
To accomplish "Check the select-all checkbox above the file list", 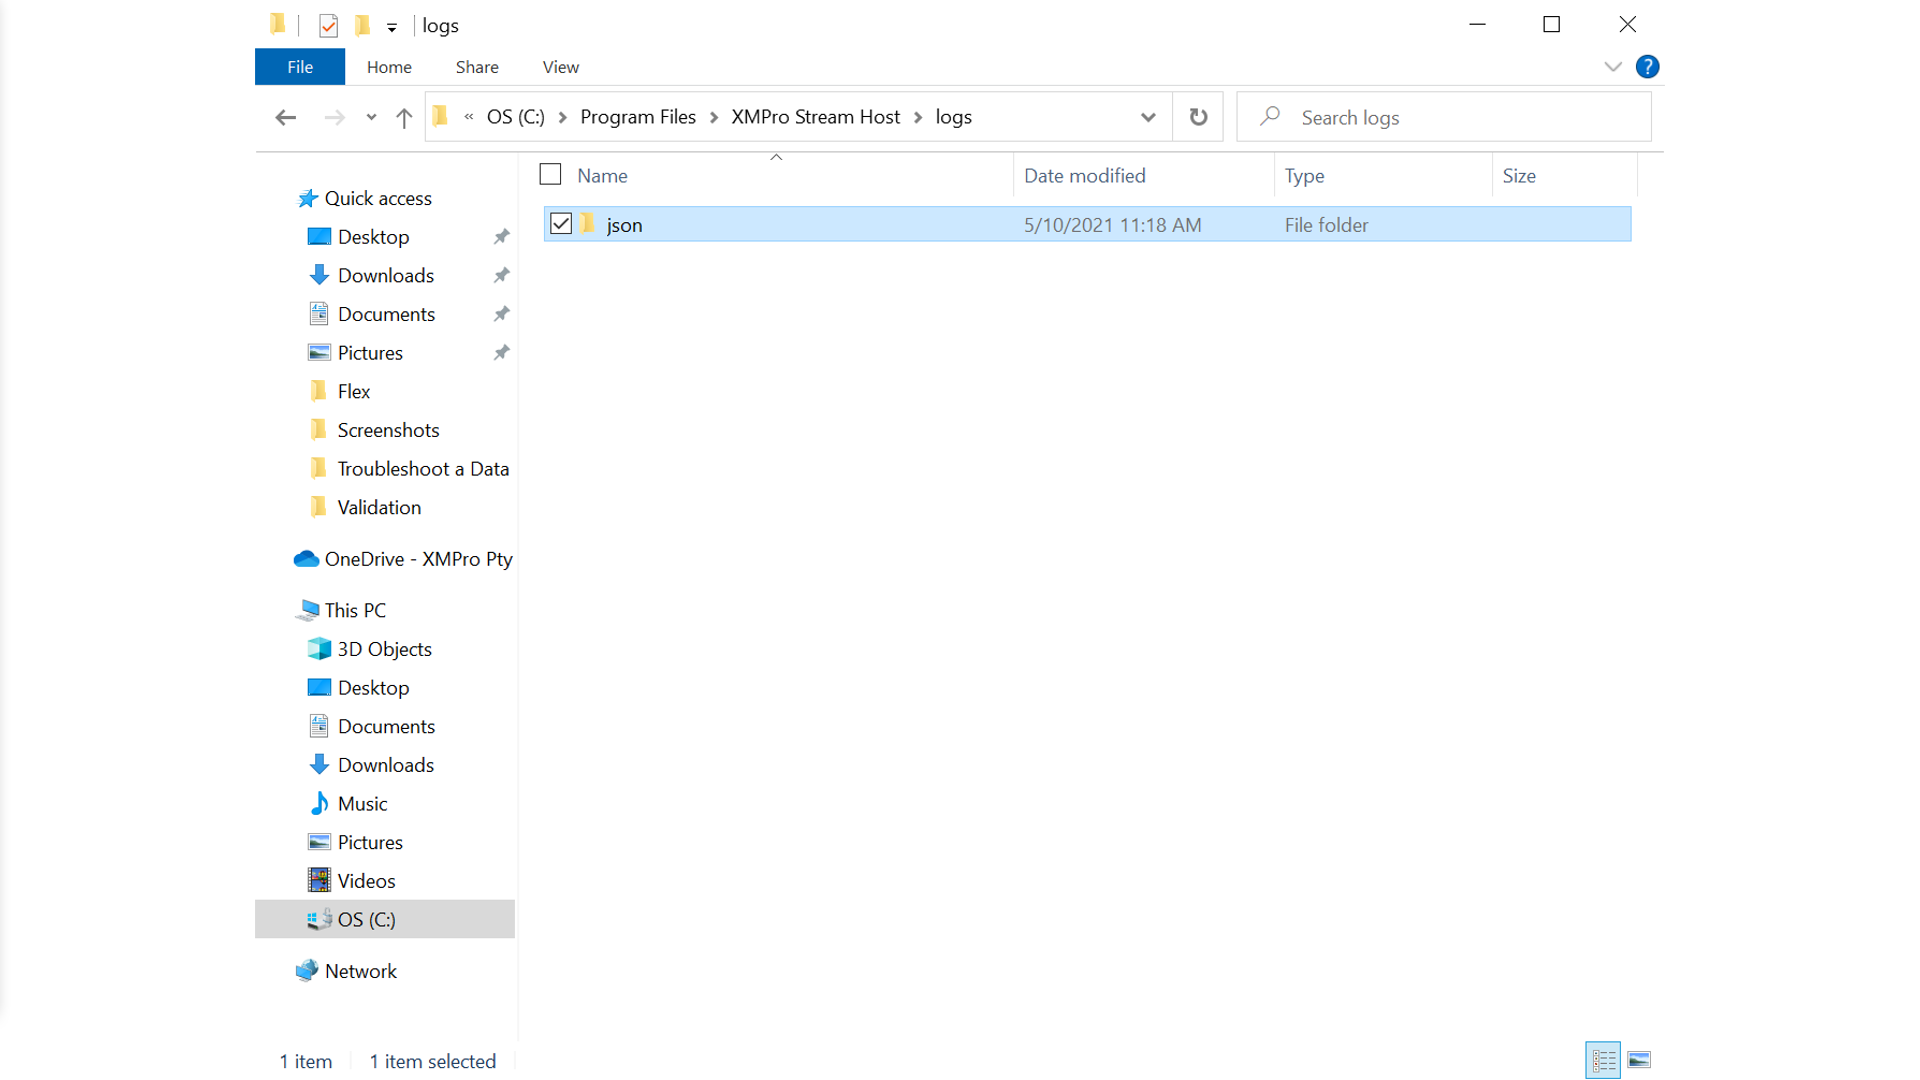I will pos(550,173).
